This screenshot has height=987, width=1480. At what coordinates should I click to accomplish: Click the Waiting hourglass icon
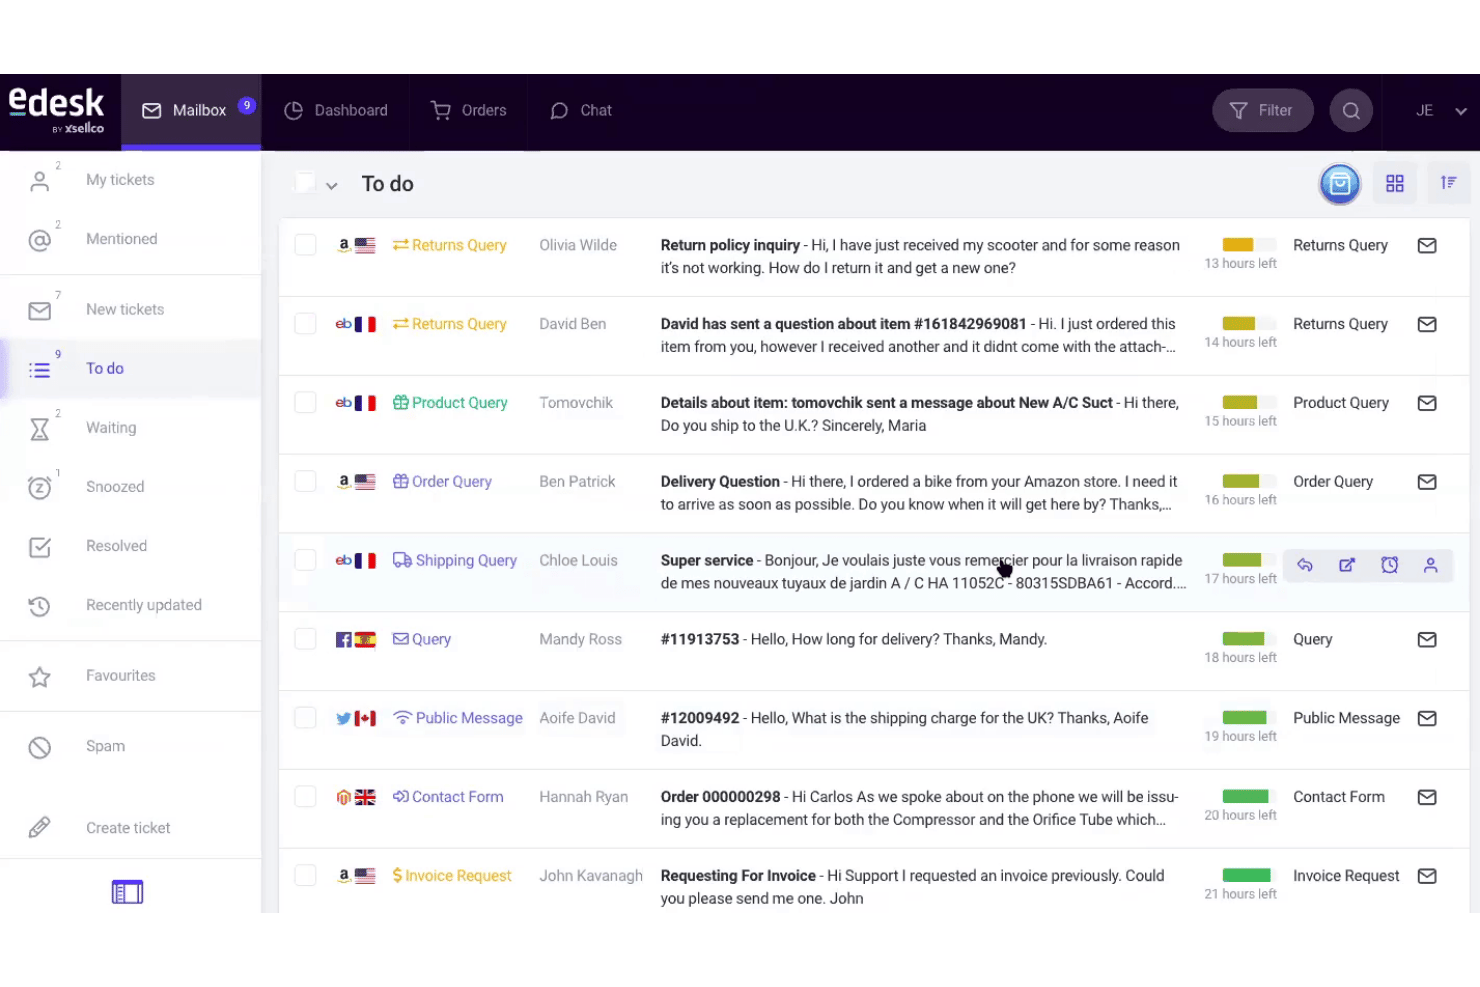coord(40,429)
